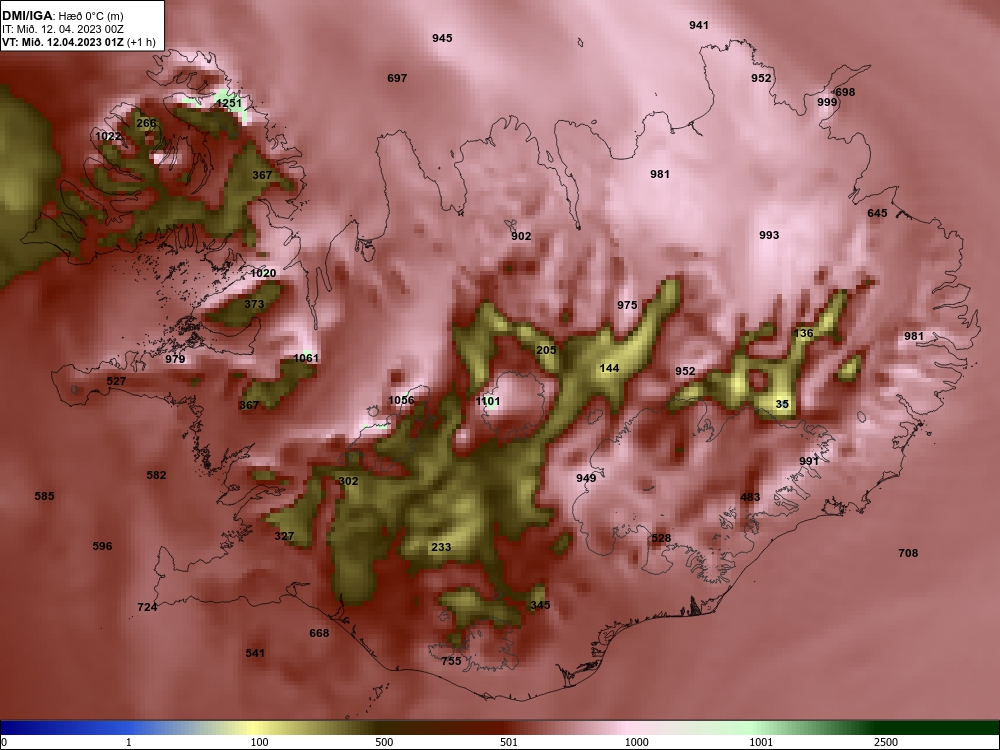Click the map value 755

pyautogui.click(x=451, y=661)
